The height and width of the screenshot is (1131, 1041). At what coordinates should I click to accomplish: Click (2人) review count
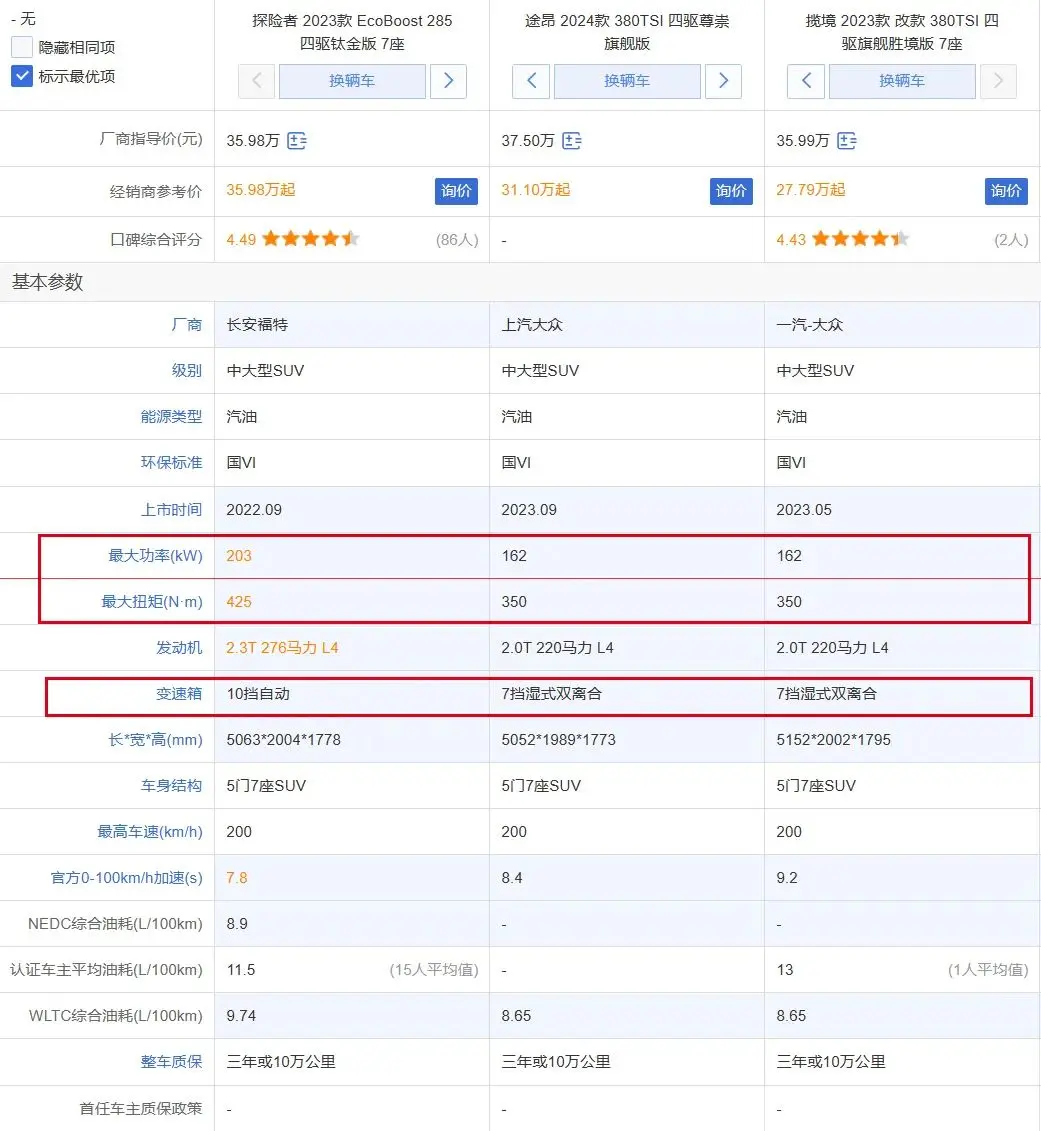click(1011, 239)
